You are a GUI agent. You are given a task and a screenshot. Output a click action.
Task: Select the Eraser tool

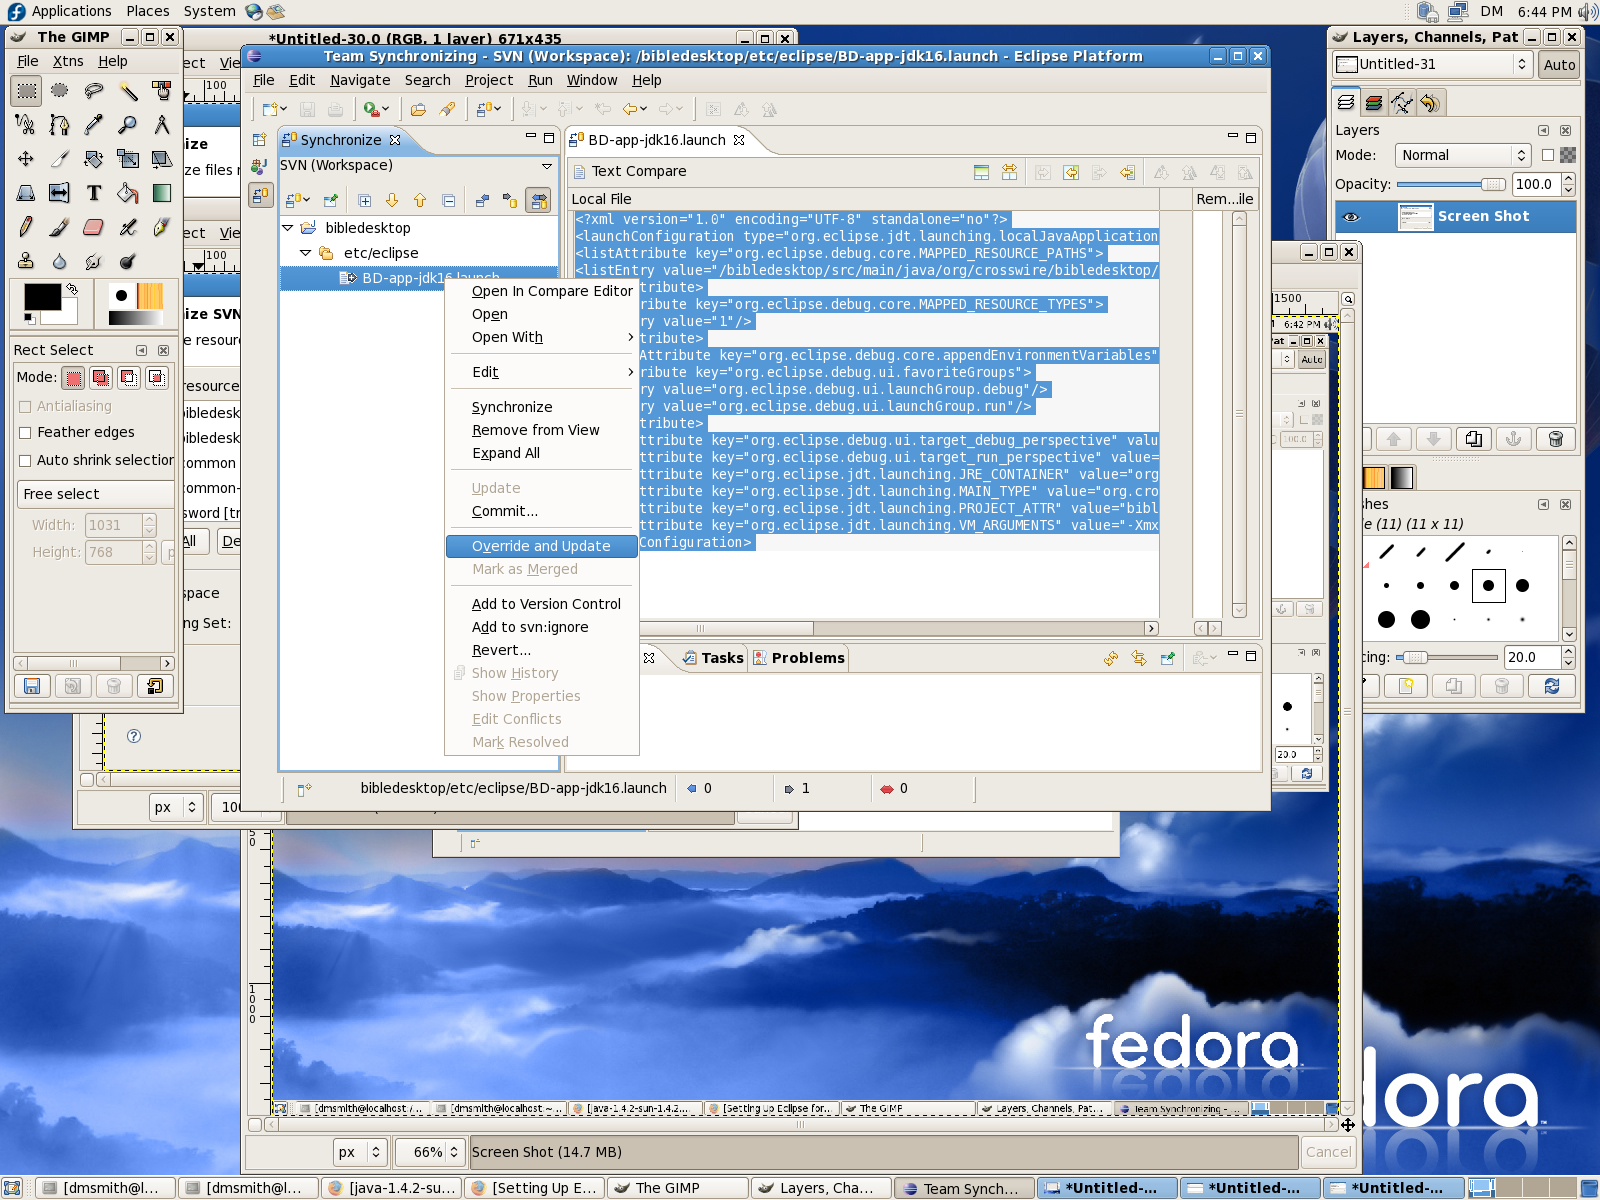click(x=93, y=228)
